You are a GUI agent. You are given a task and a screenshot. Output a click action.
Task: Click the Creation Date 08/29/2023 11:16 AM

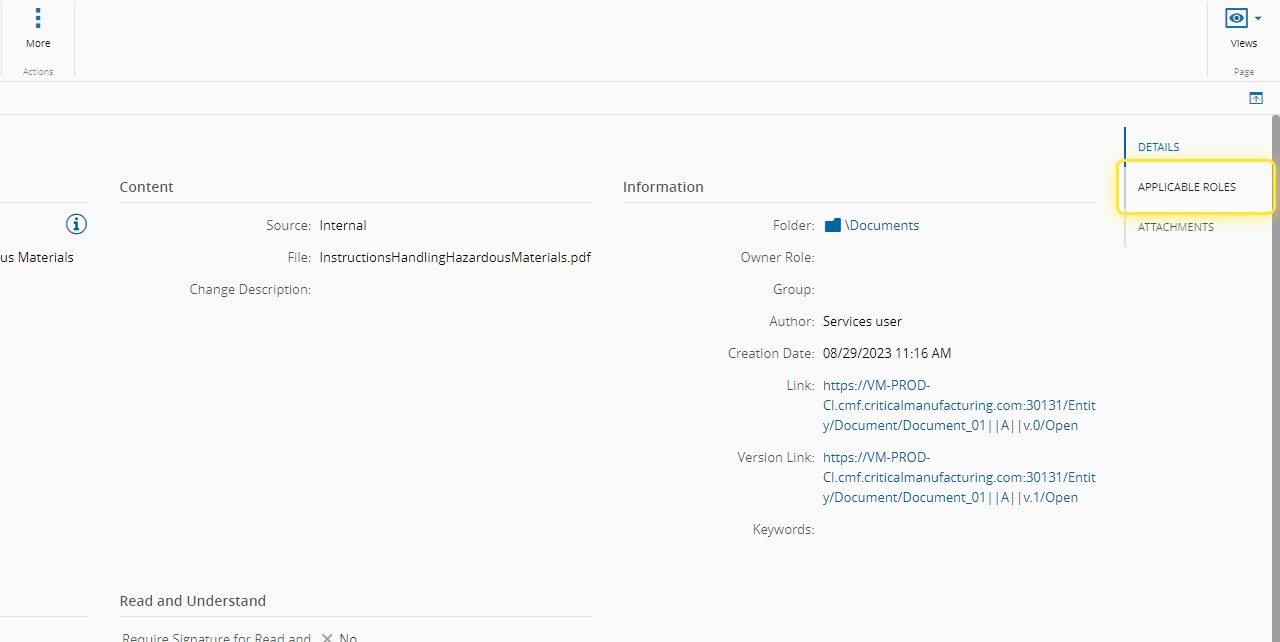click(x=887, y=353)
